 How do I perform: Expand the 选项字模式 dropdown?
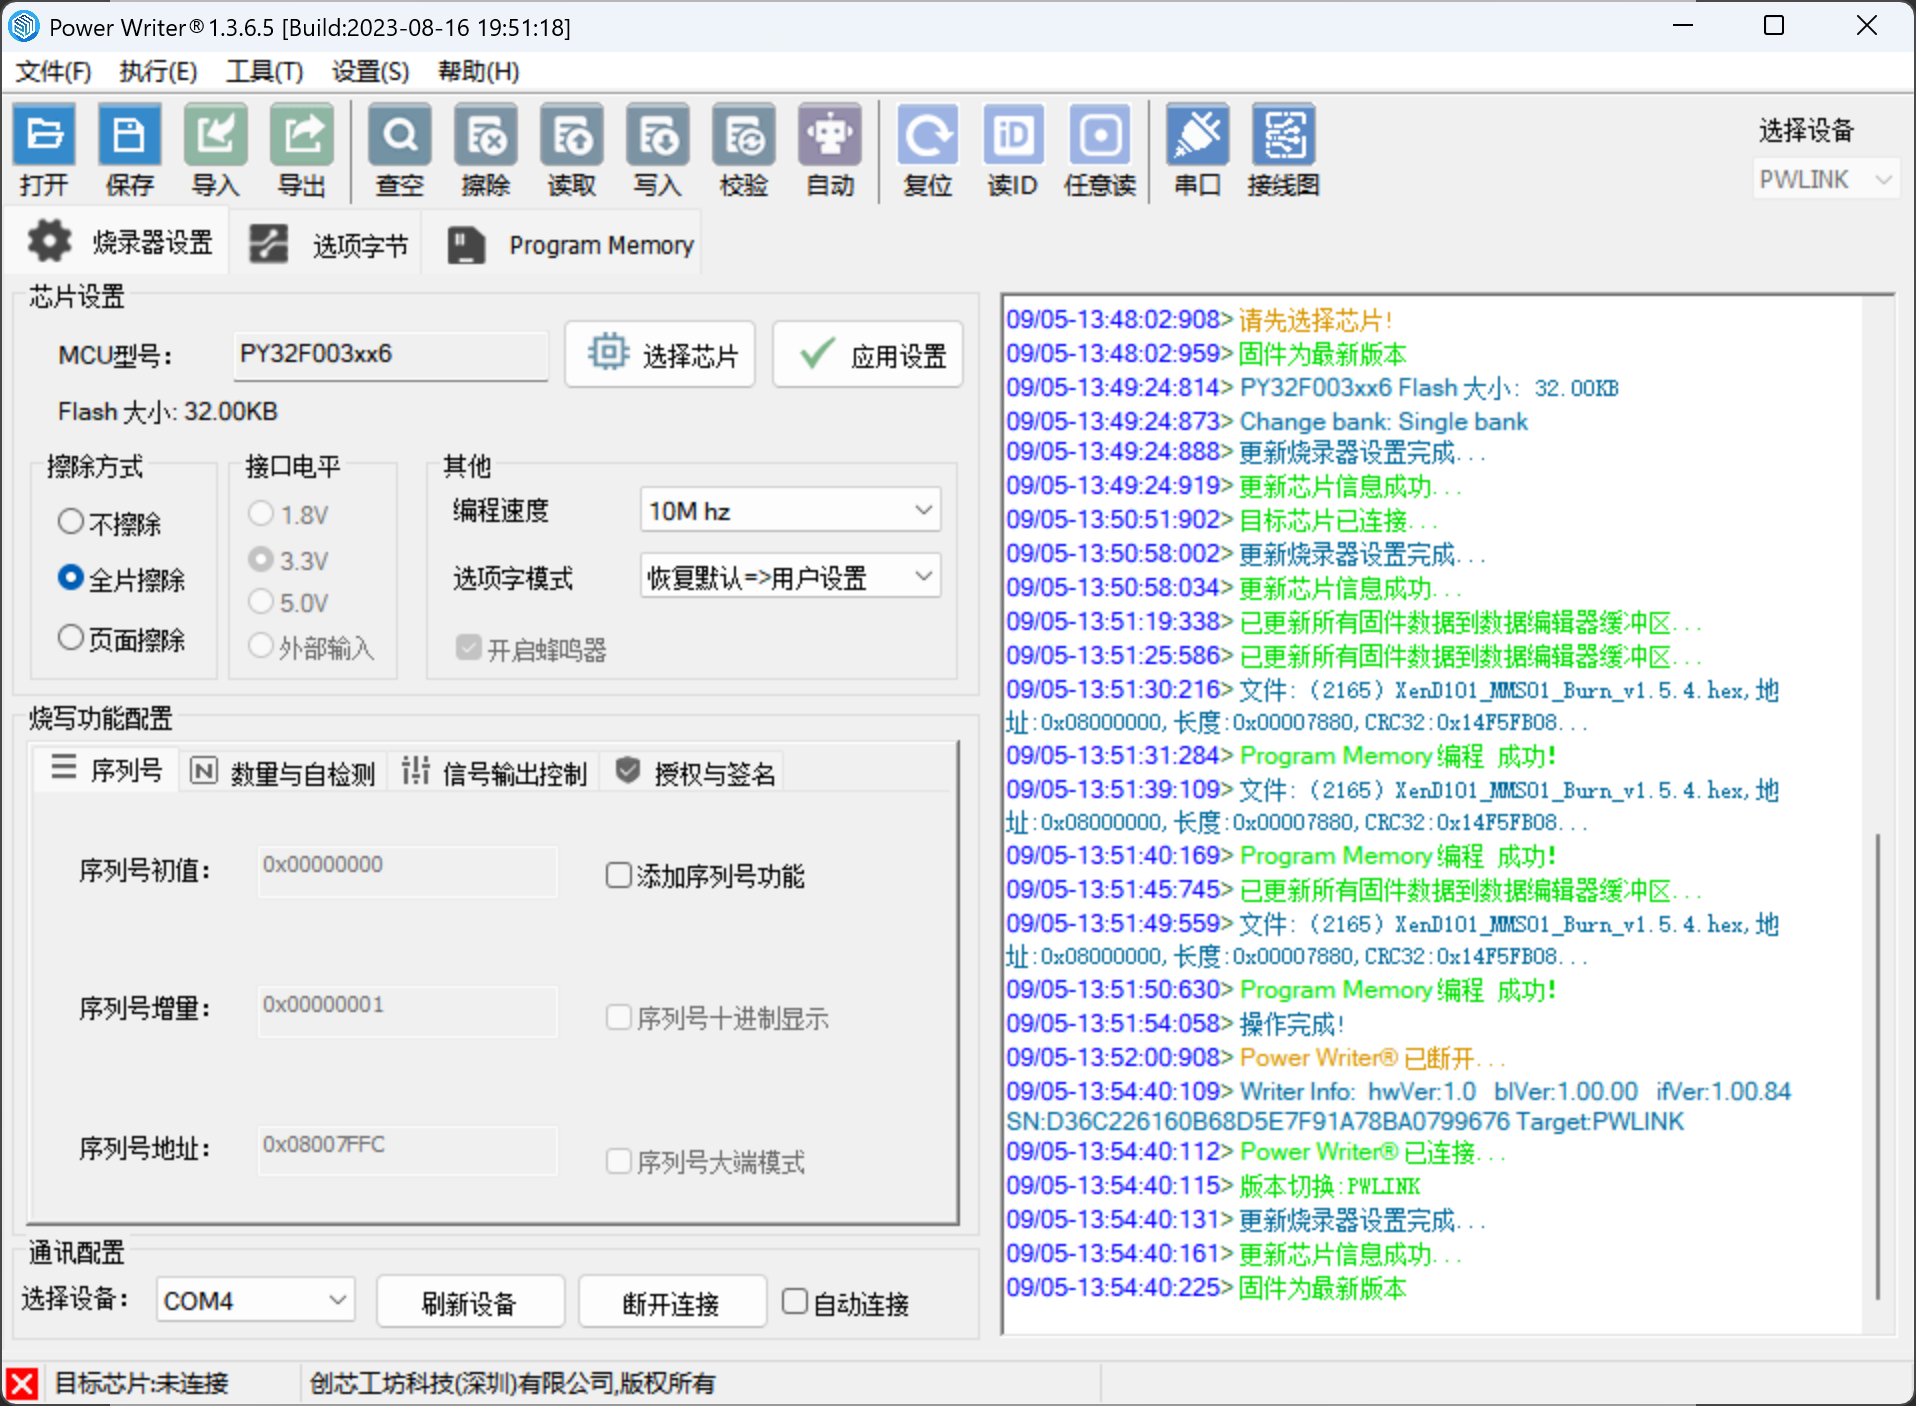point(790,577)
